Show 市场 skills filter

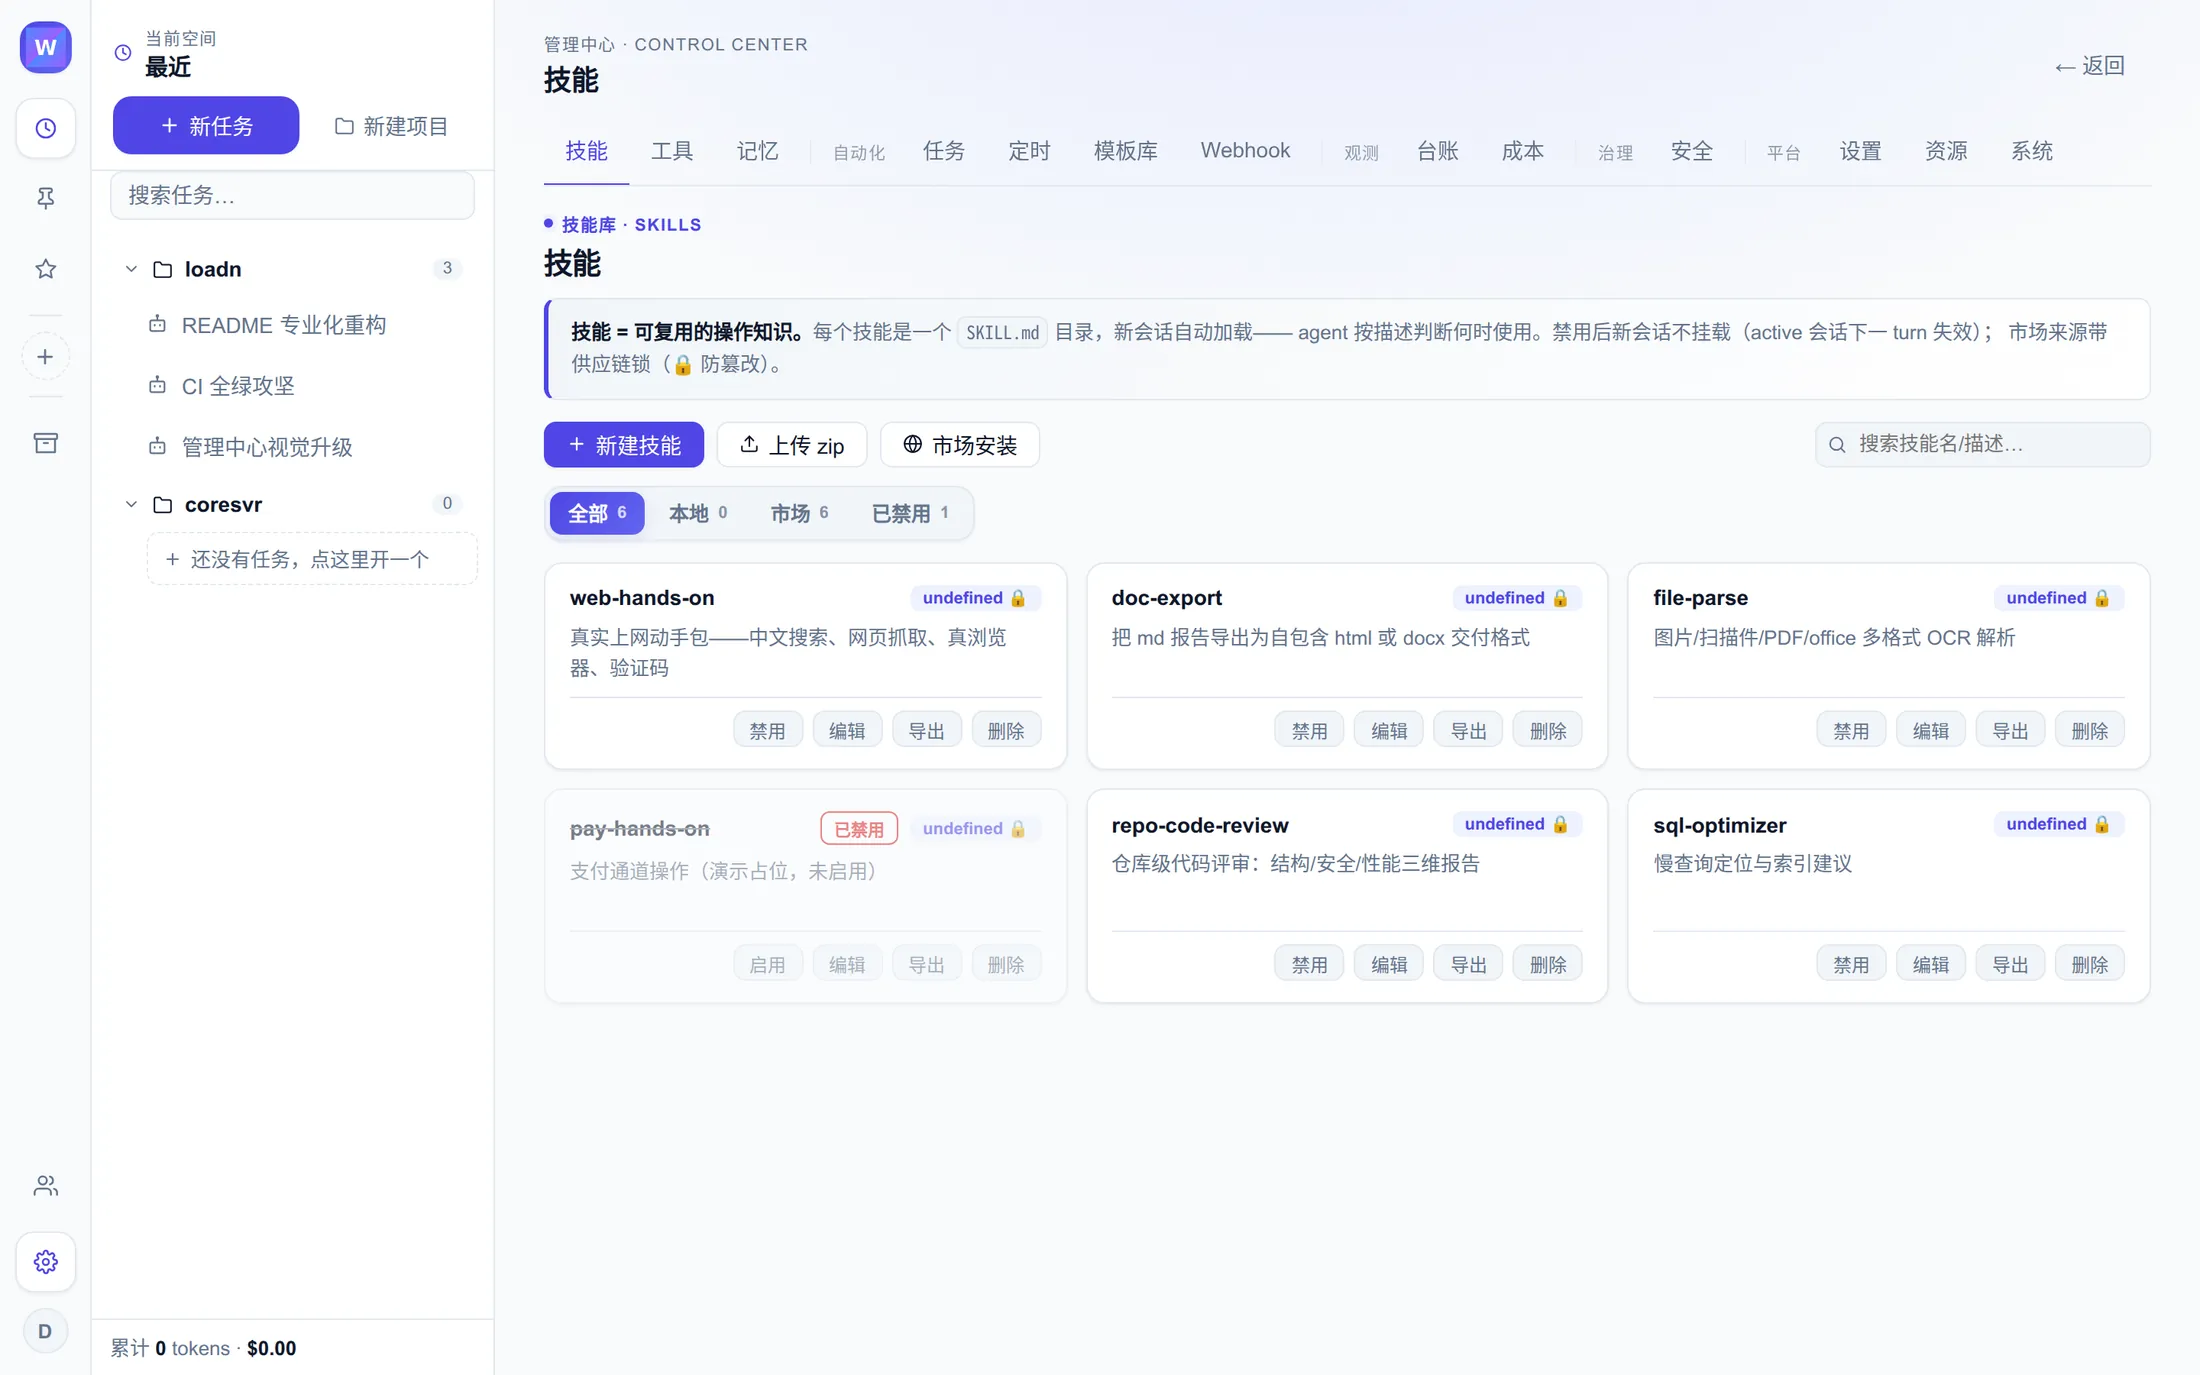tap(799, 513)
